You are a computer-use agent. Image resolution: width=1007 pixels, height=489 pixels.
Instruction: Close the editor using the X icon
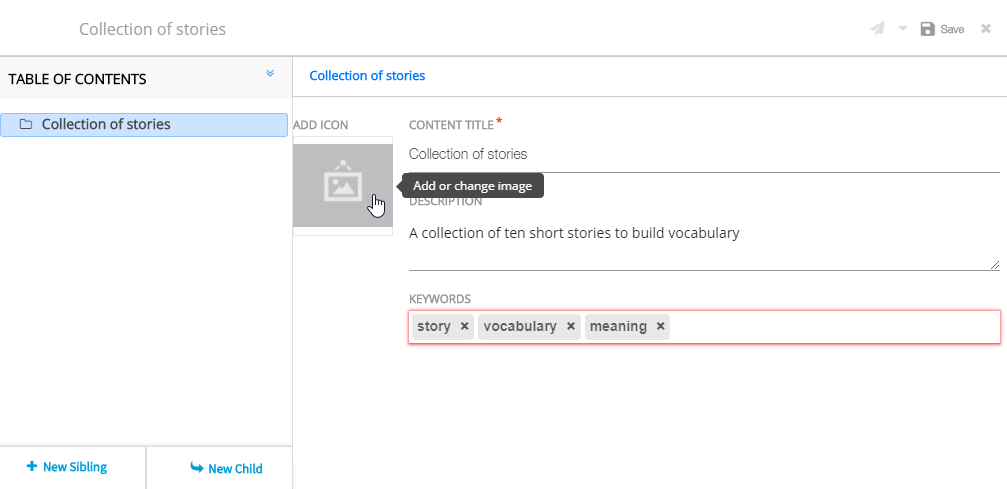point(985,29)
